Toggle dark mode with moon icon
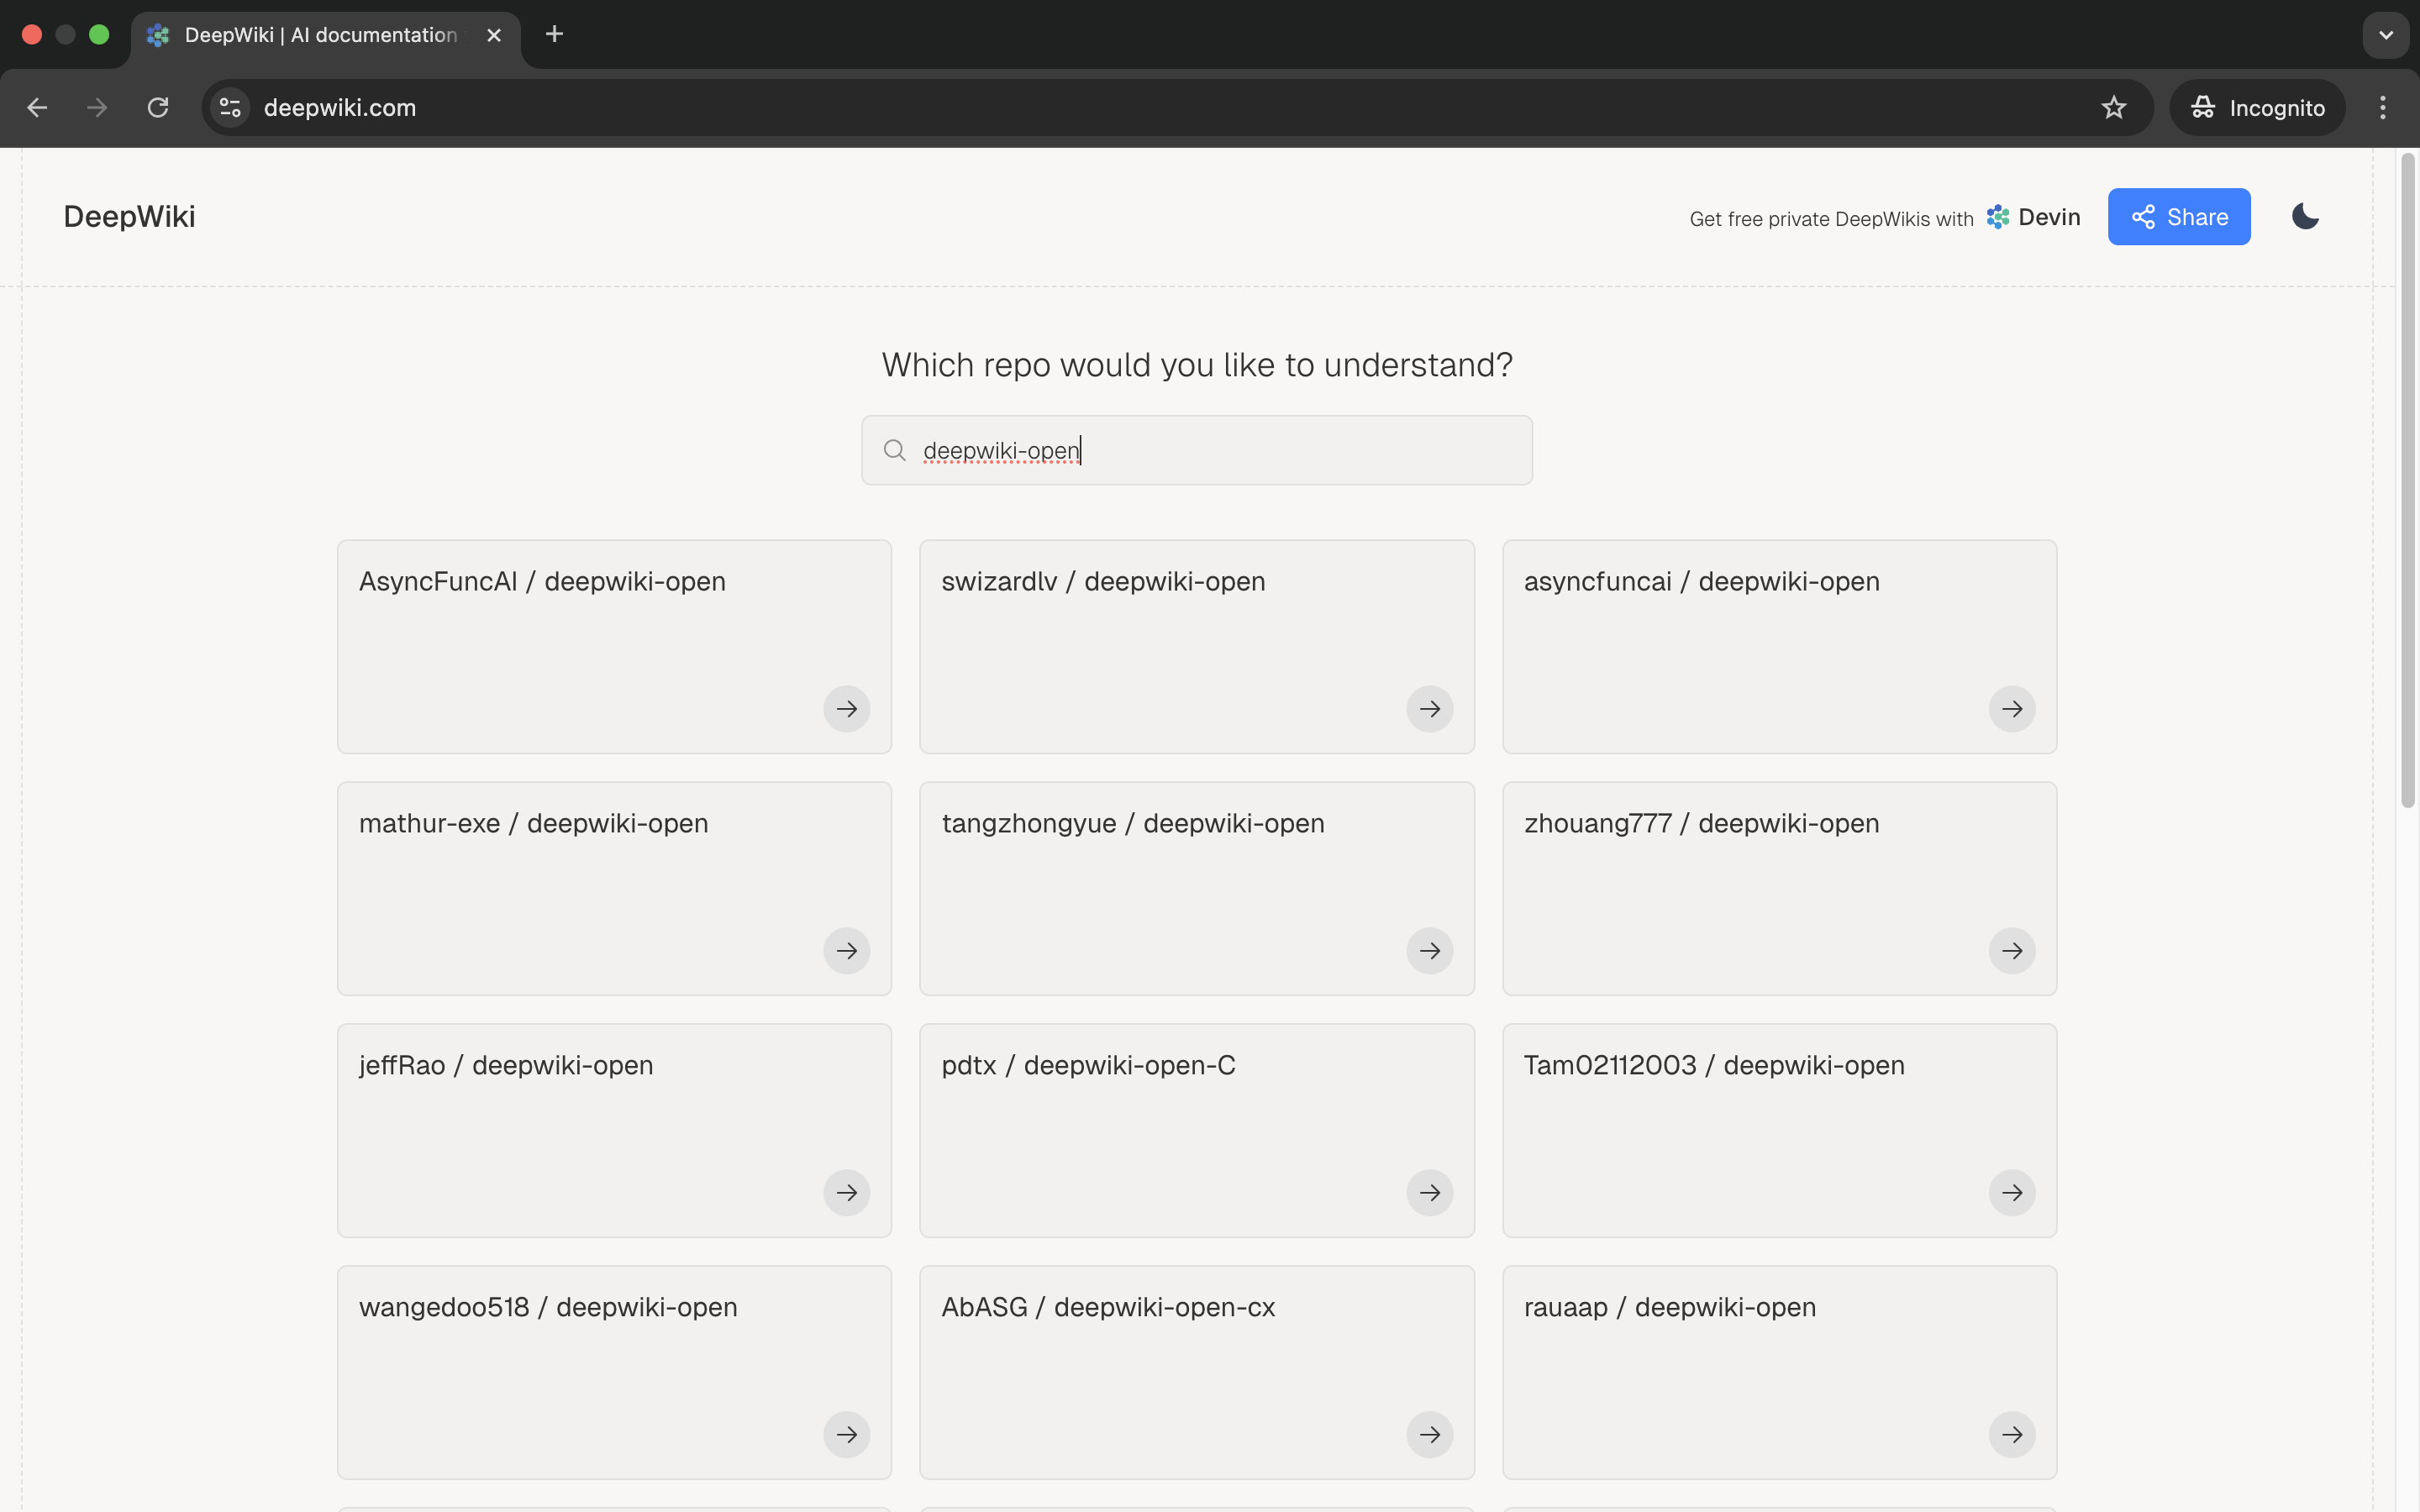 click(2305, 216)
